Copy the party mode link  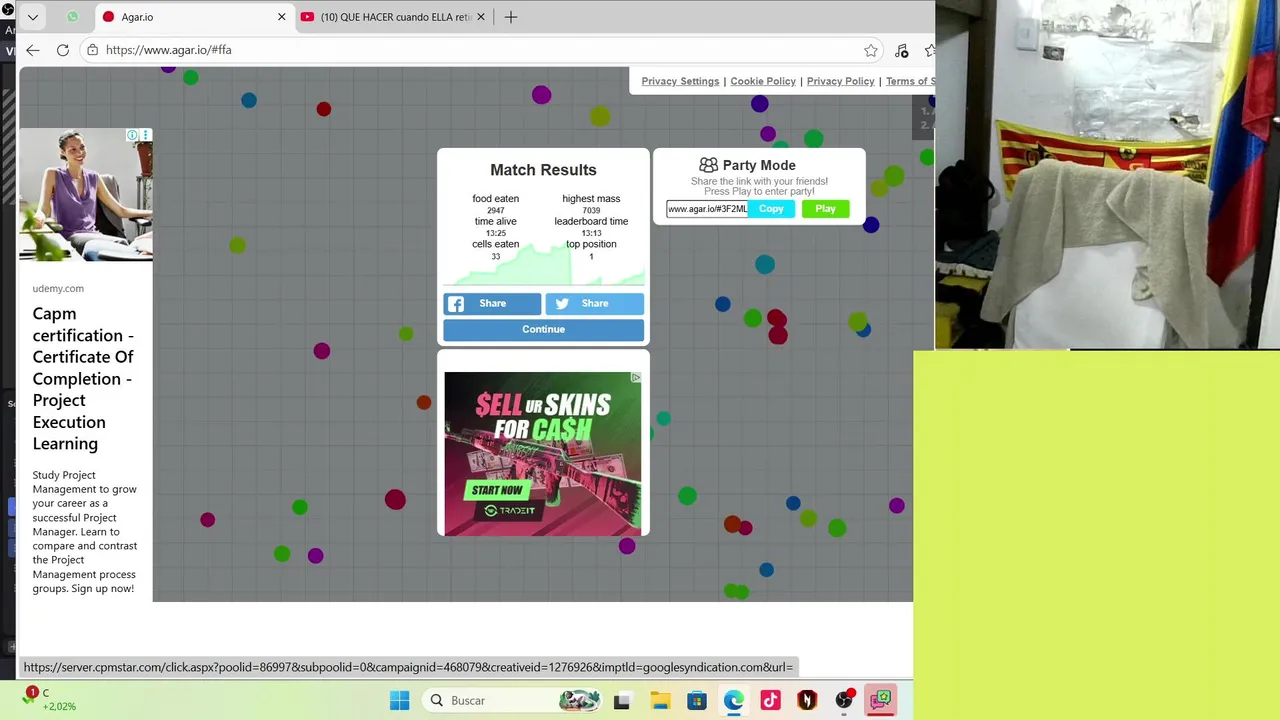coord(771,209)
